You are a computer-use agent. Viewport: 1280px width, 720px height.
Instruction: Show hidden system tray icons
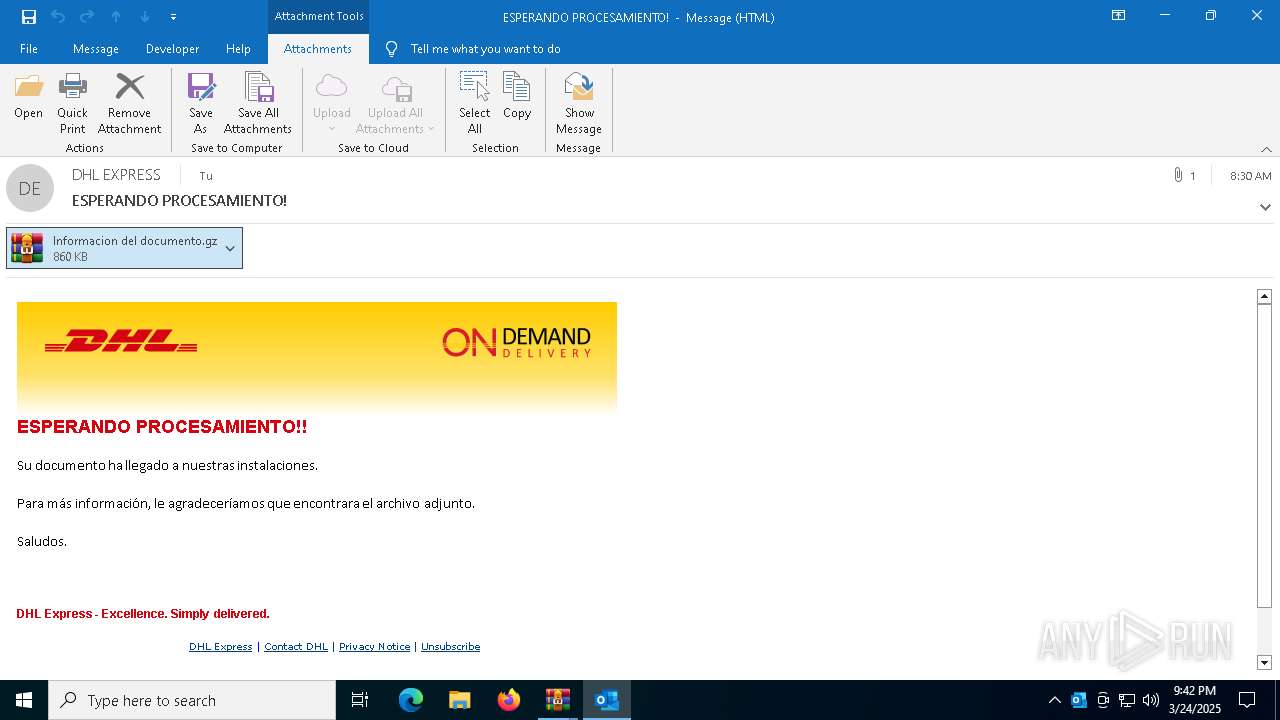point(1054,700)
